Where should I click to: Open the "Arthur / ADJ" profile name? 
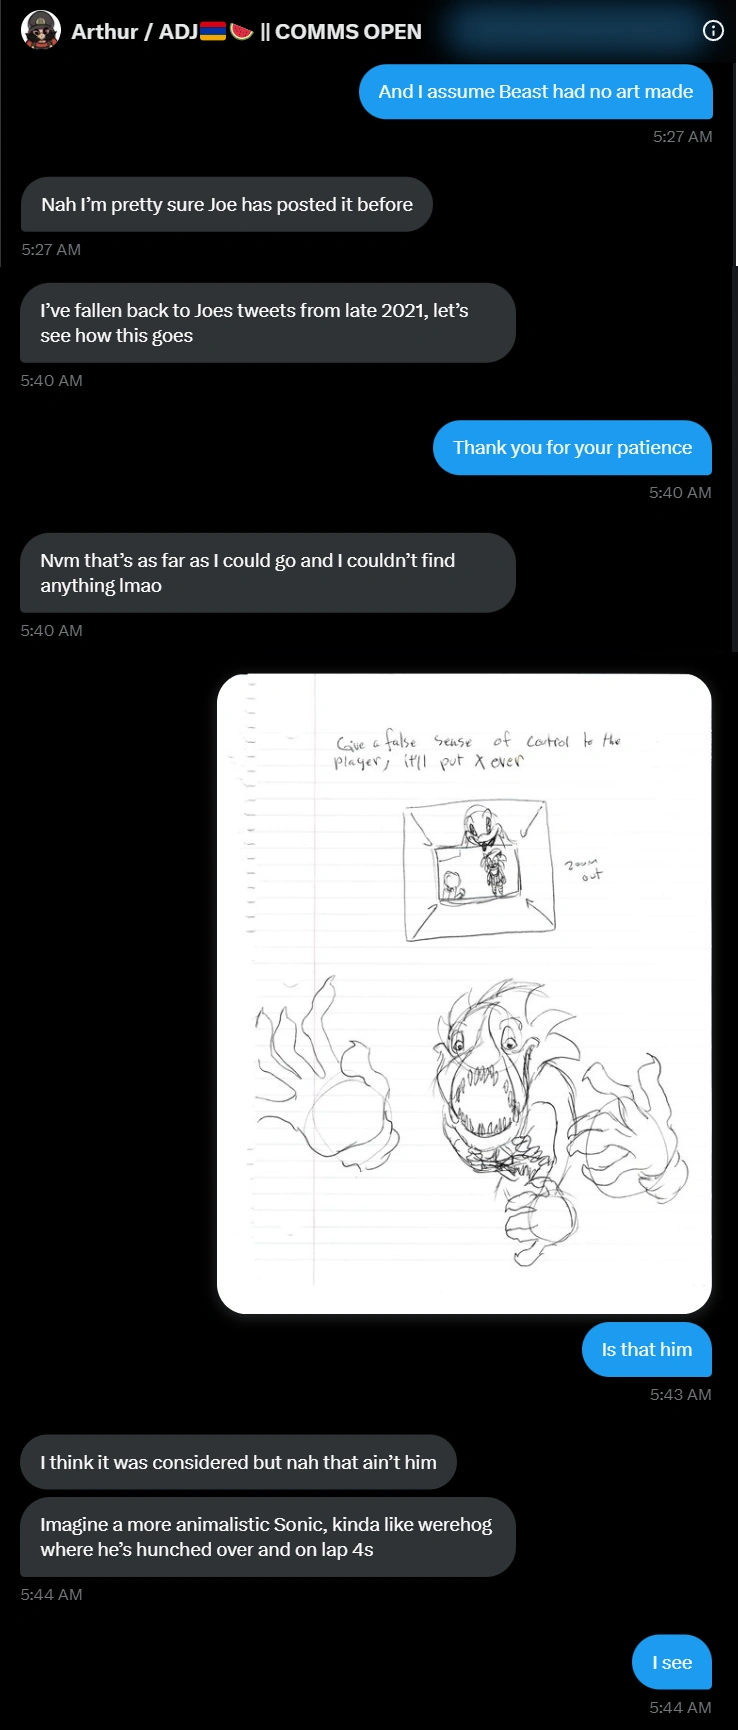(x=134, y=32)
